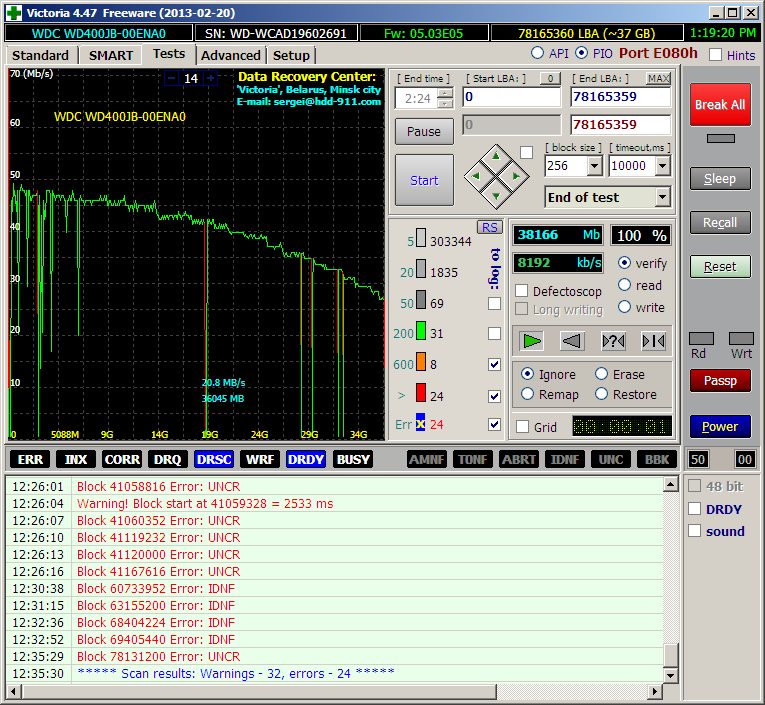Open the End of test dropdown
The width and height of the screenshot is (765, 705).
coord(662,197)
